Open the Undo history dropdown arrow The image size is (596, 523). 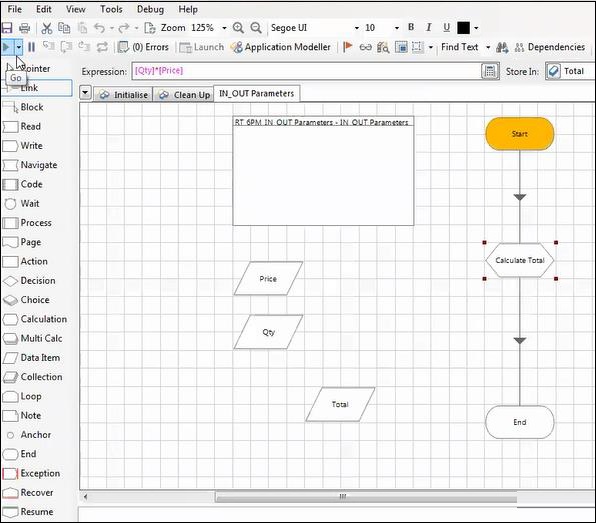pos(112,28)
